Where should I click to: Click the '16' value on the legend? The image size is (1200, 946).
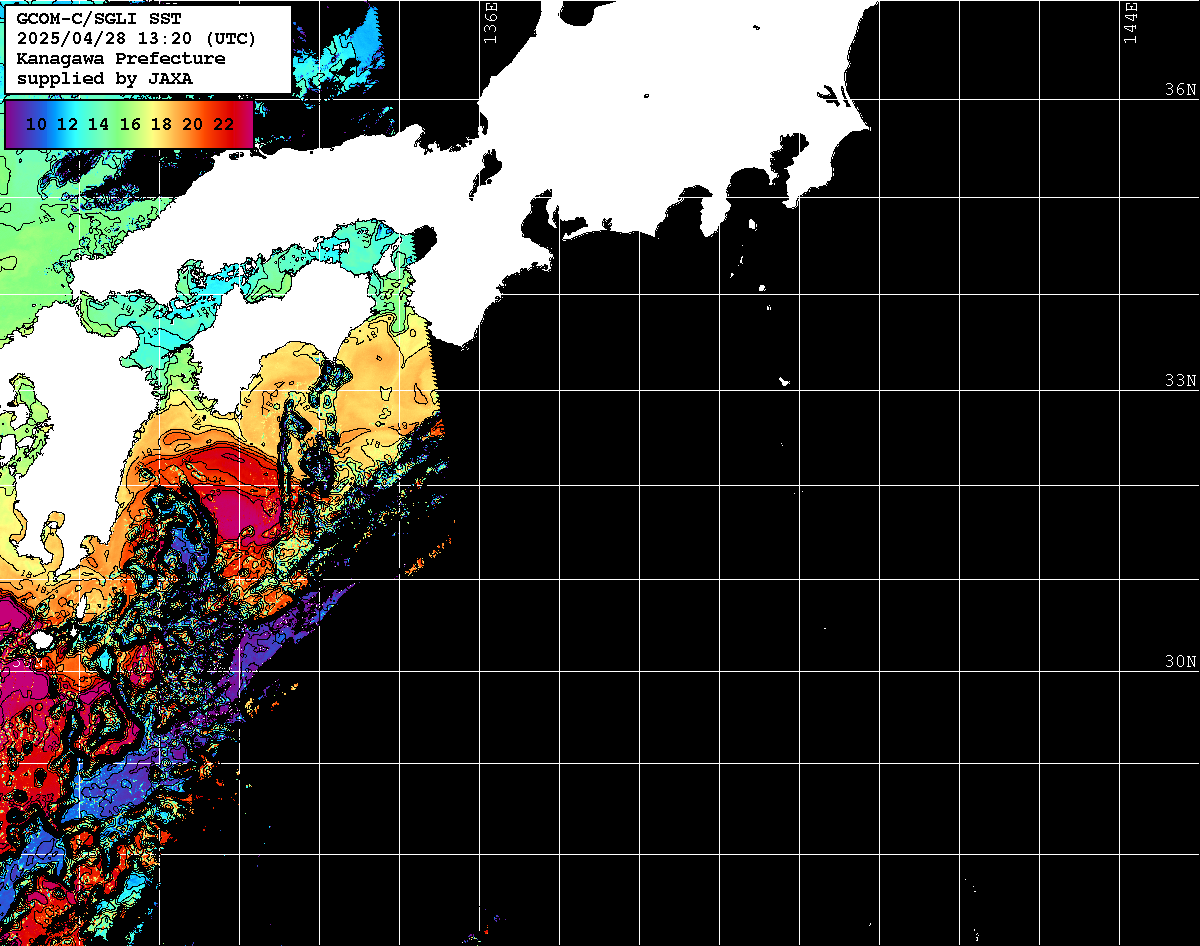pyautogui.click(x=130, y=125)
